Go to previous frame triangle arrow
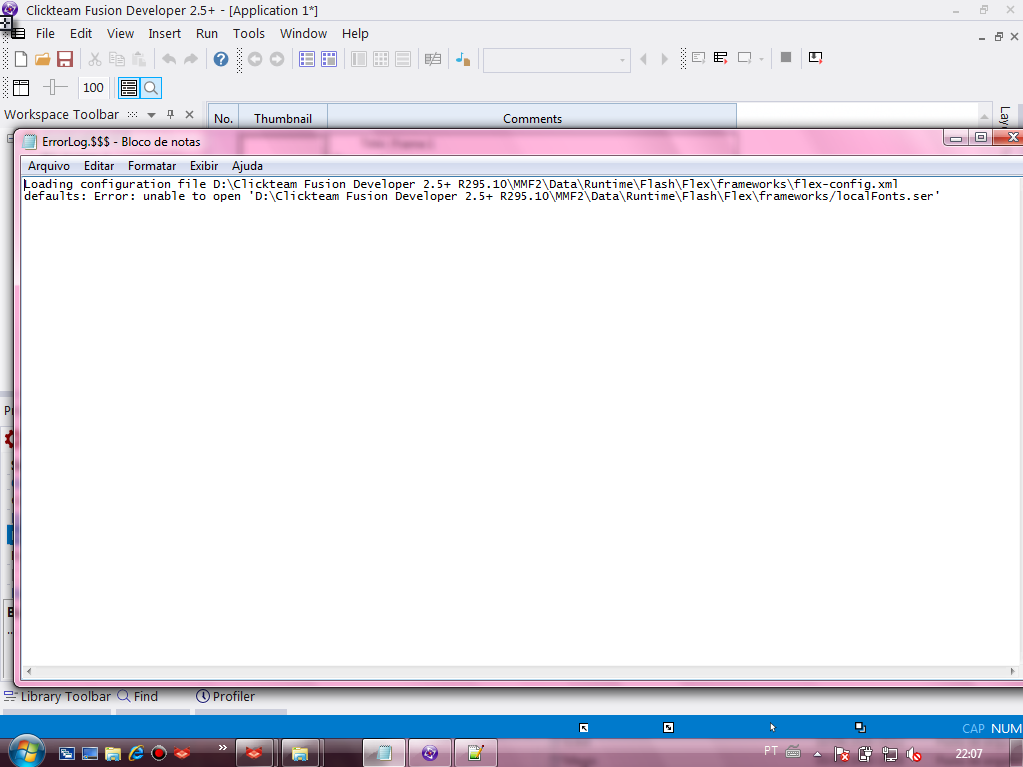The width and height of the screenshot is (1023, 767). point(643,59)
